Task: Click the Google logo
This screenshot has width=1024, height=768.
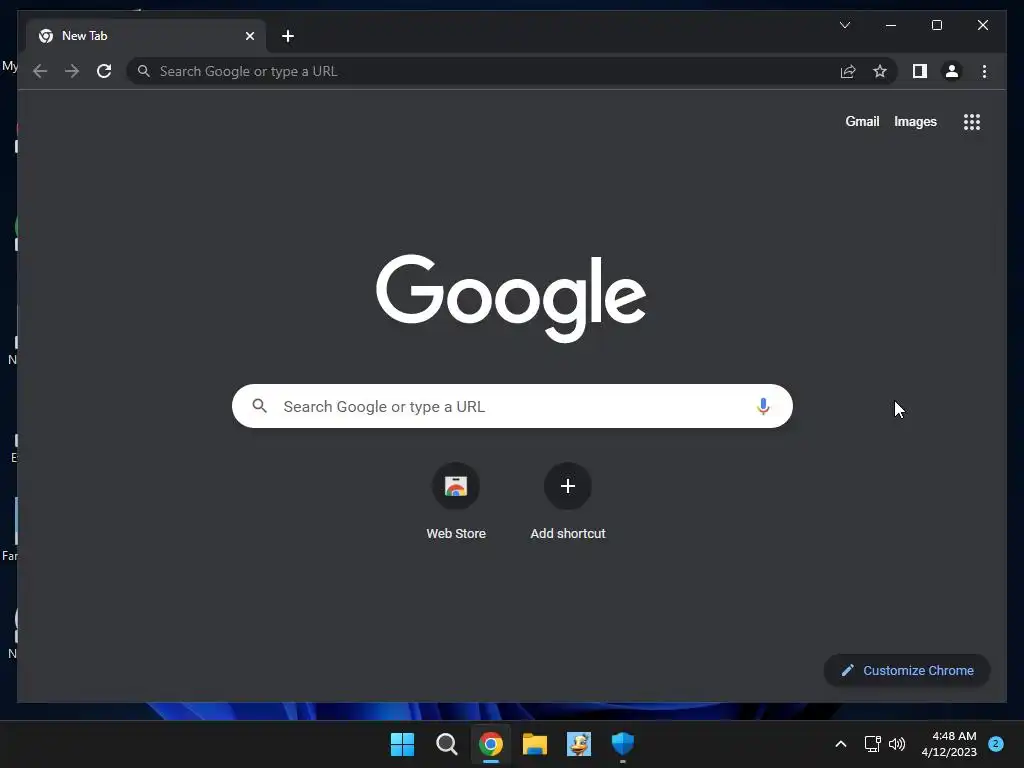Action: pyautogui.click(x=511, y=298)
